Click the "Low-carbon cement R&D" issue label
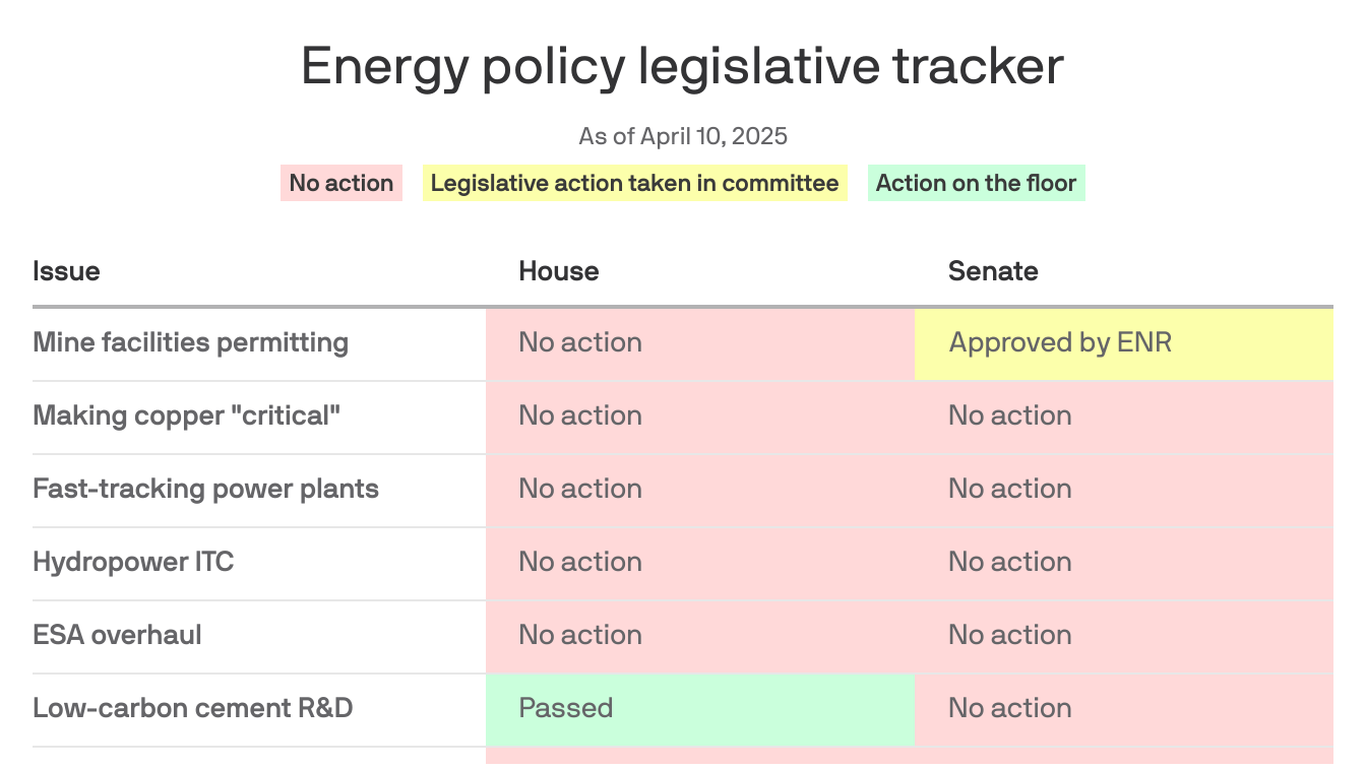This screenshot has height=768, width=1366. coord(193,708)
